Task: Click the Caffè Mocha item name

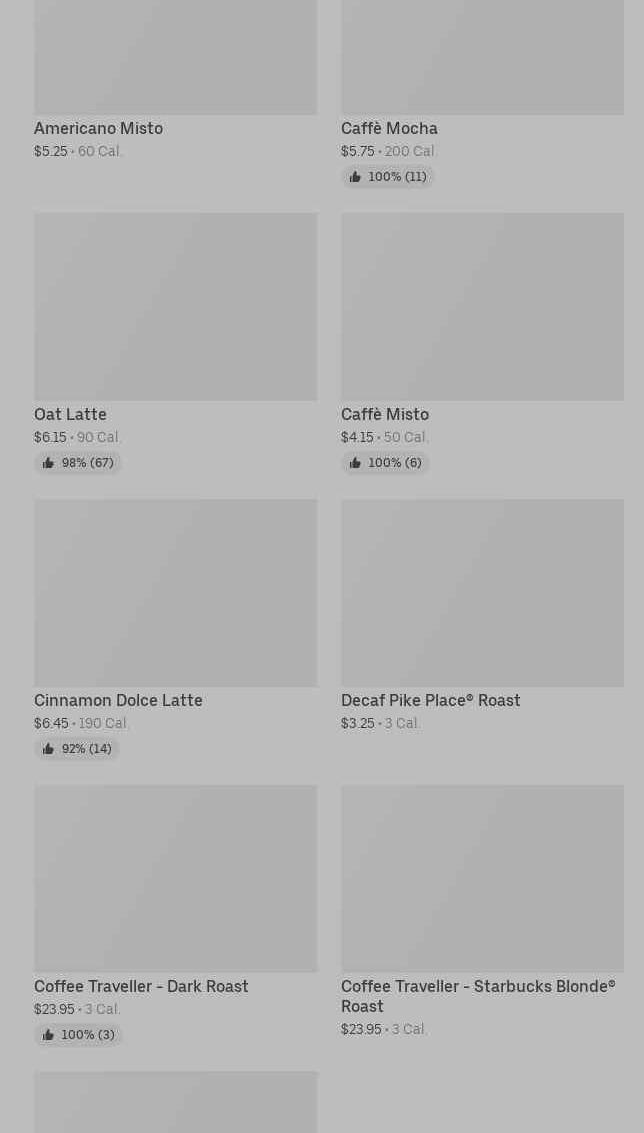Action: [x=389, y=128]
